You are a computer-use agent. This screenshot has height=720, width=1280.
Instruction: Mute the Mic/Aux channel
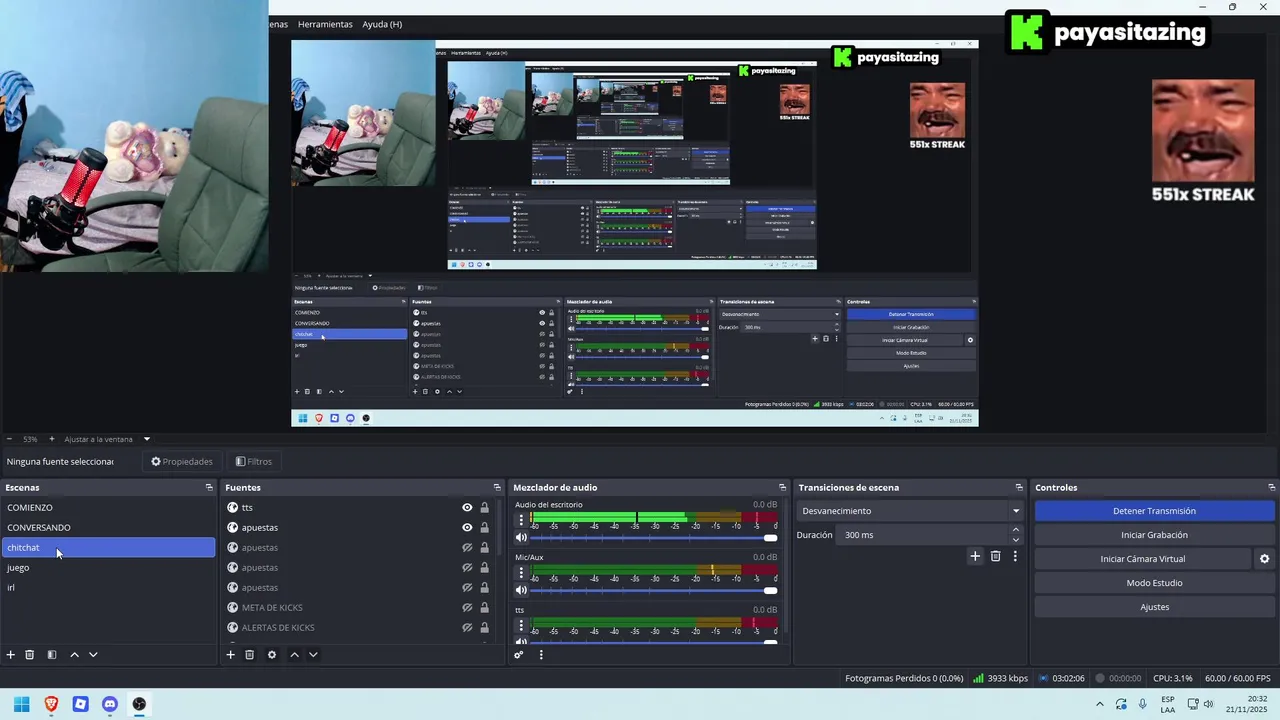click(x=521, y=590)
